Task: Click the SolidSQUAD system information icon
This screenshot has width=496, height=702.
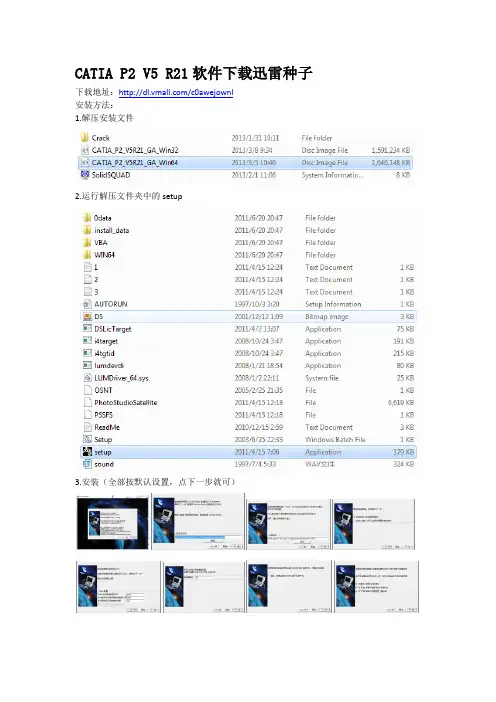Action: pyautogui.click(x=85, y=175)
